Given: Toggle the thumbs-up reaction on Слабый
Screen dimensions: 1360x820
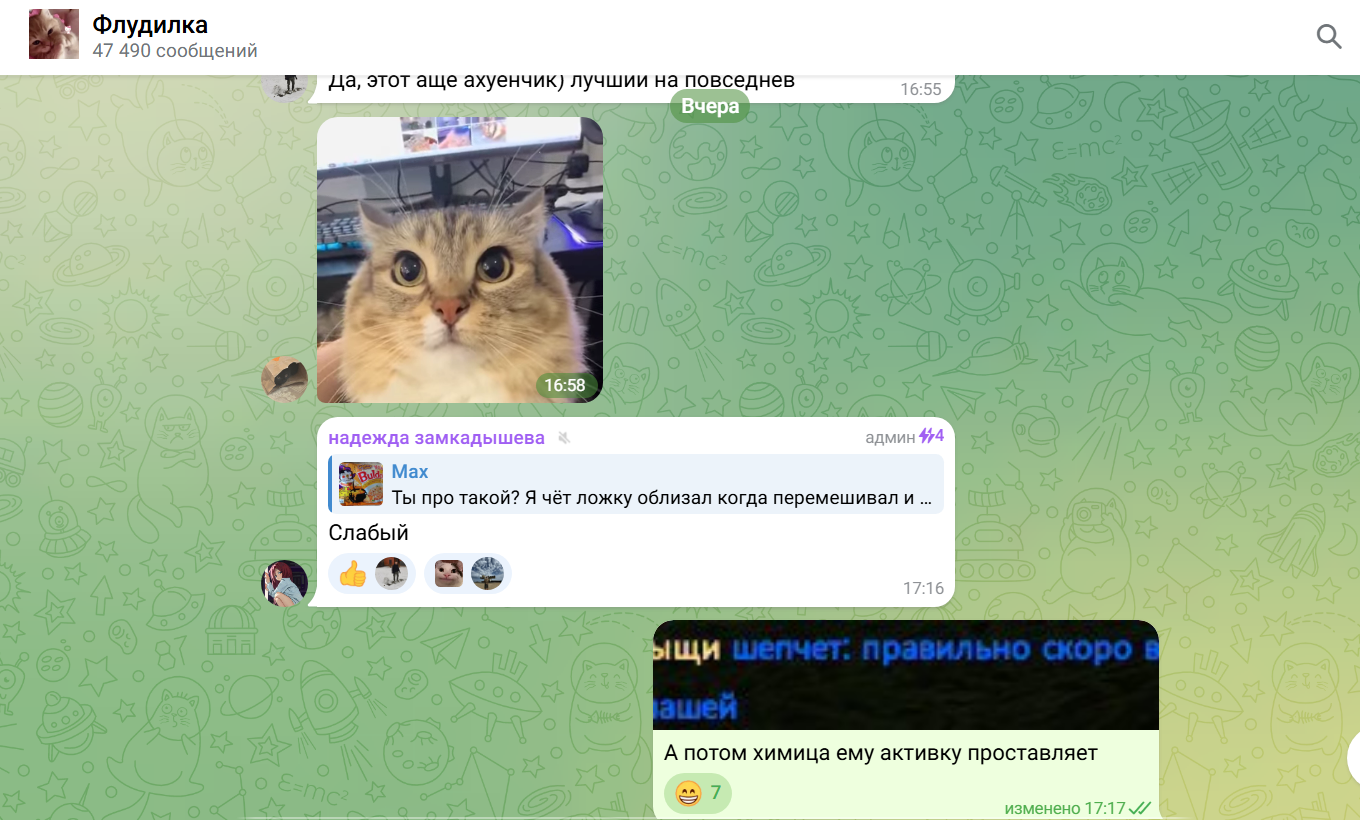Looking at the screenshot, I should point(369,574).
